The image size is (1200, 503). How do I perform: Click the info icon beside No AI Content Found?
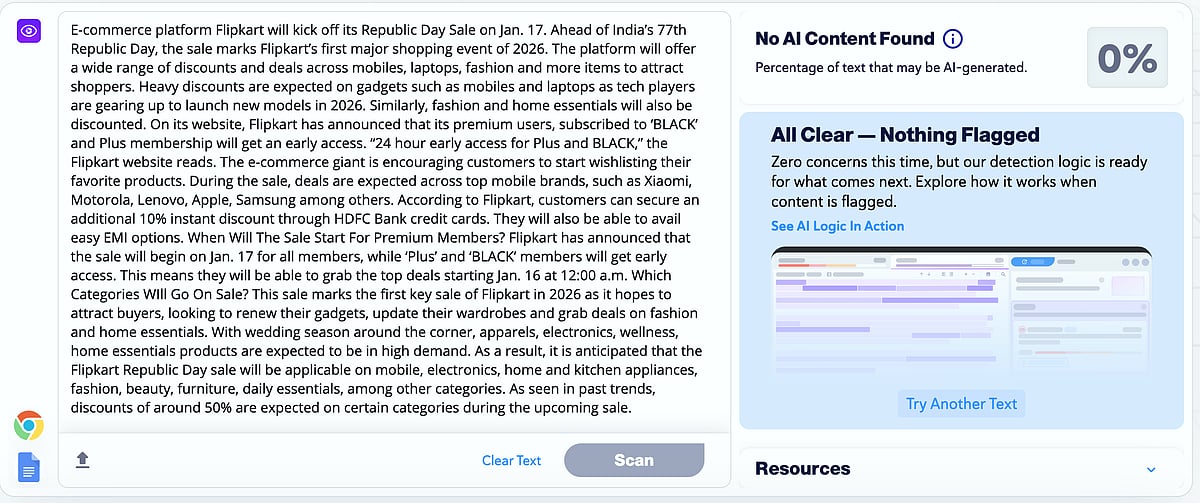click(x=953, y=39)
